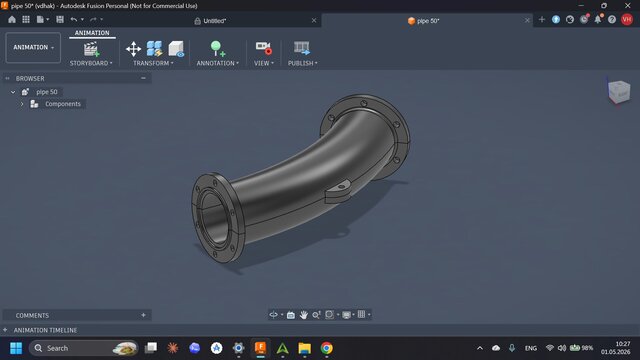Click the ViewCube in the viewport corner
Viewport: 640px width, 360px height.
click(619, 91)
